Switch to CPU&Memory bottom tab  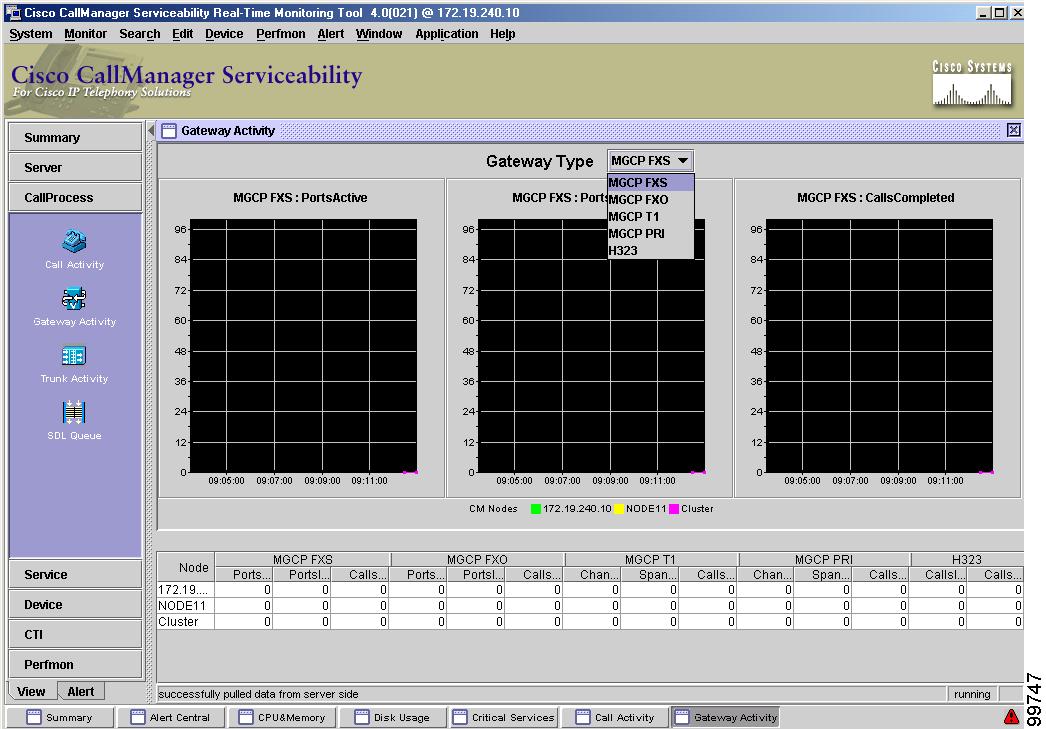[283, 718]
